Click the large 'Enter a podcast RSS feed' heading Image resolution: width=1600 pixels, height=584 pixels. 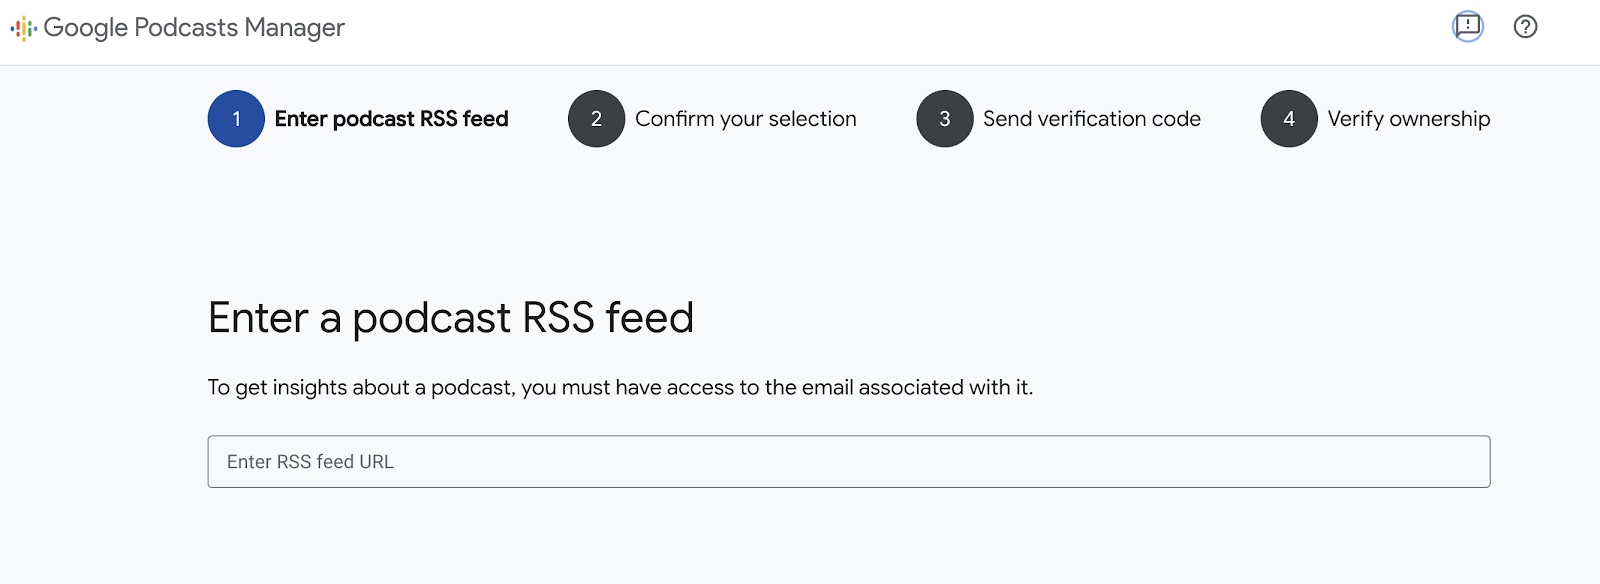coord(450,318)
